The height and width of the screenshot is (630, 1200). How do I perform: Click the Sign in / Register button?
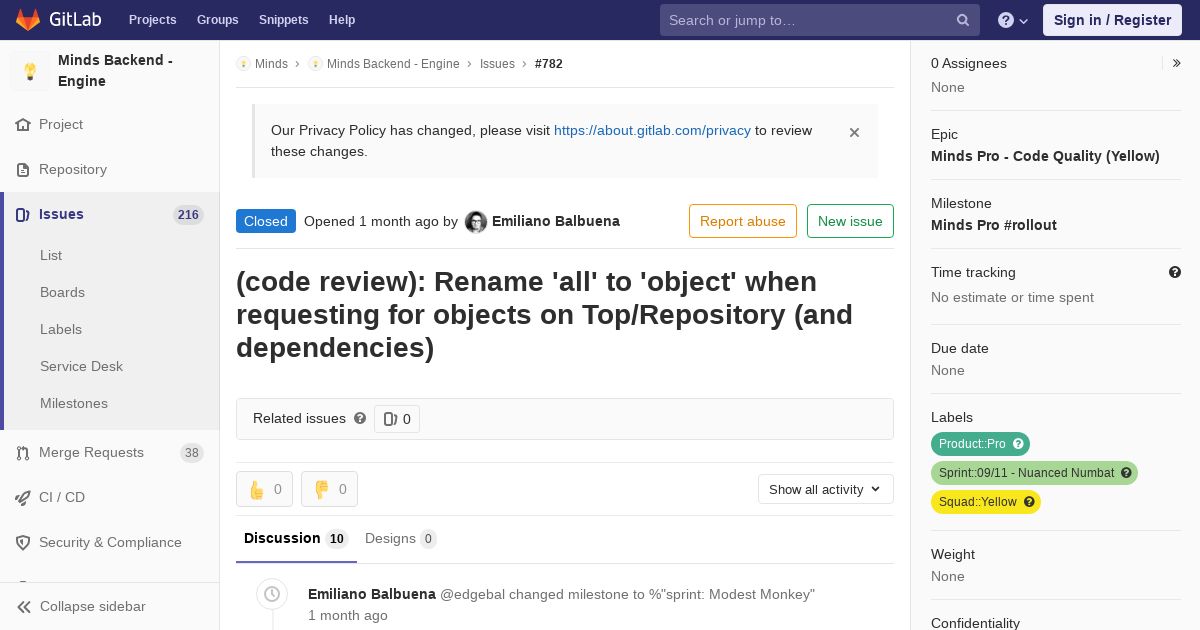click(x=1112, y=20)
